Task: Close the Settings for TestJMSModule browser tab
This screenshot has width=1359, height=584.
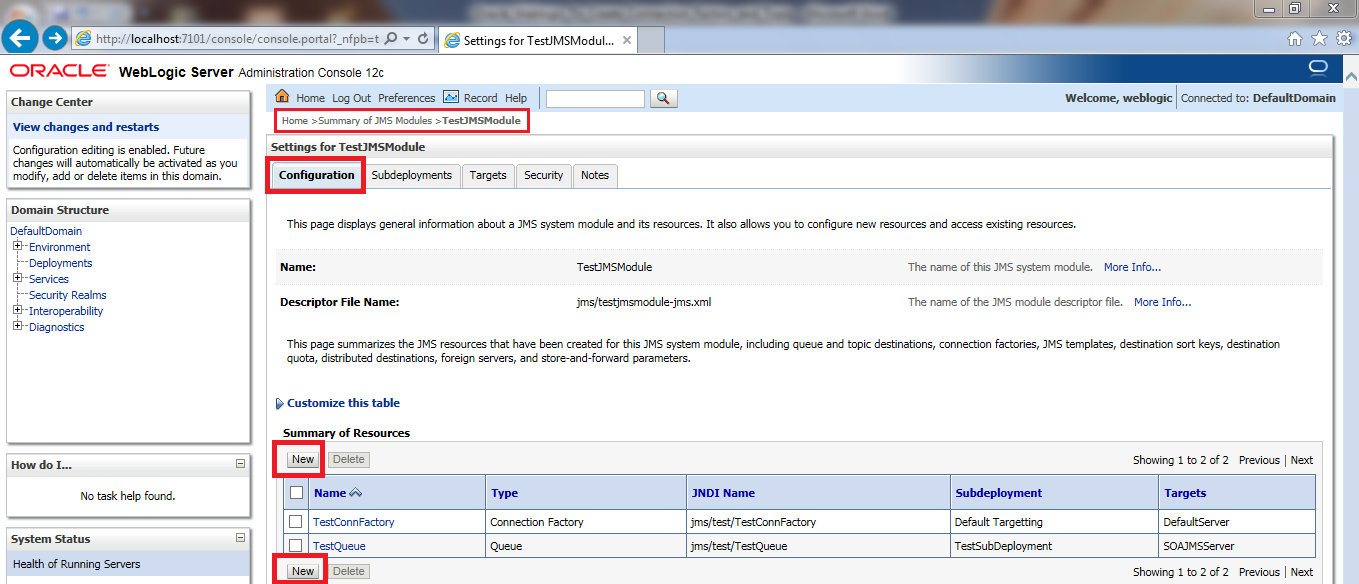Action: click(x=627, y=40)
